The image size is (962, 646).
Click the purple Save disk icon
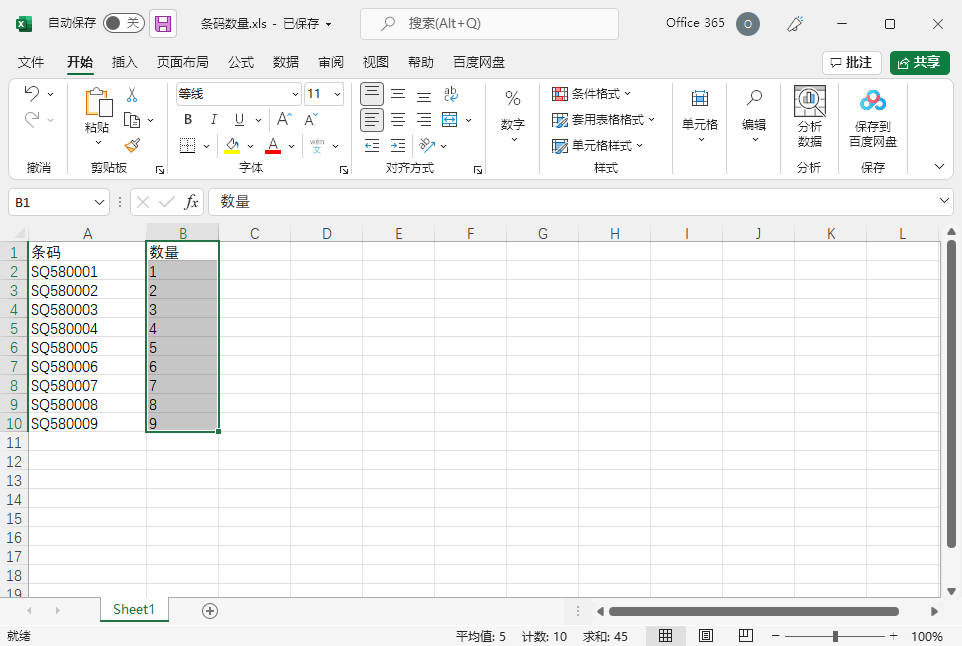(x=163, y=23)
